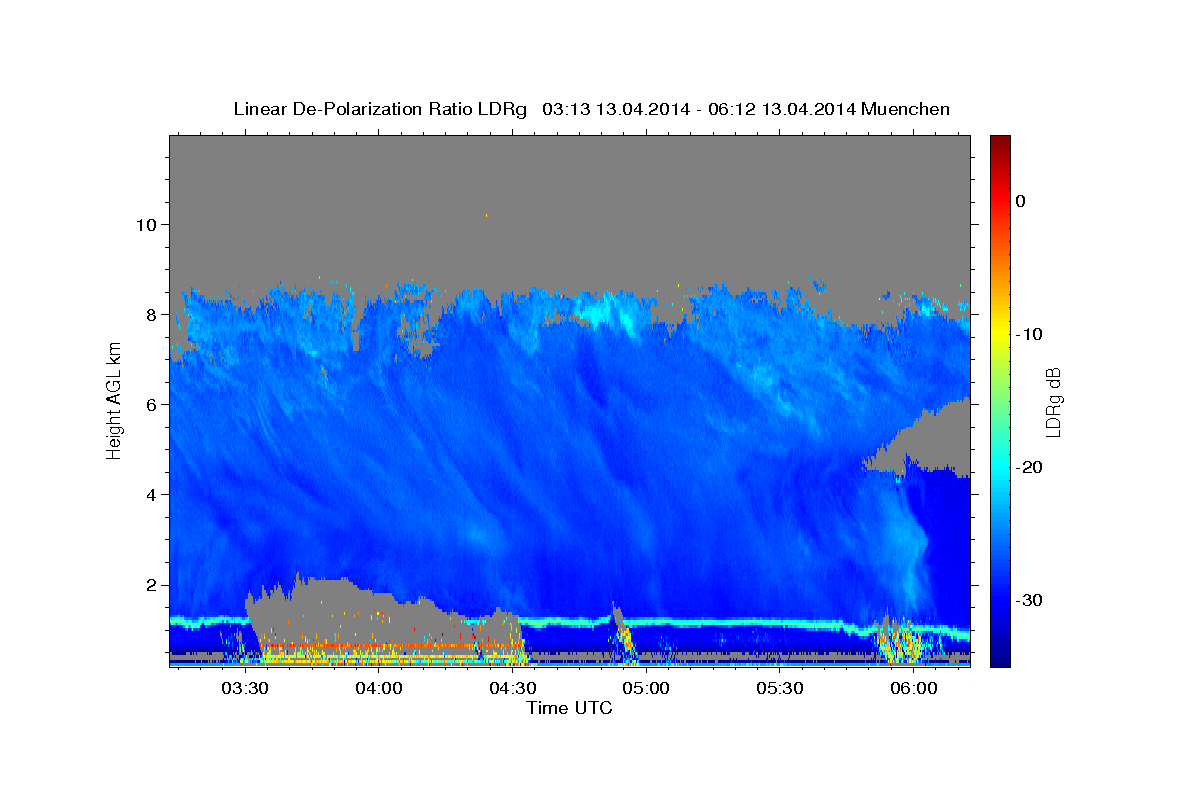This screenshot has width=1200, height=800.
Task: Click the 'Height AGL km' axis label
Action: click(114, 401)
